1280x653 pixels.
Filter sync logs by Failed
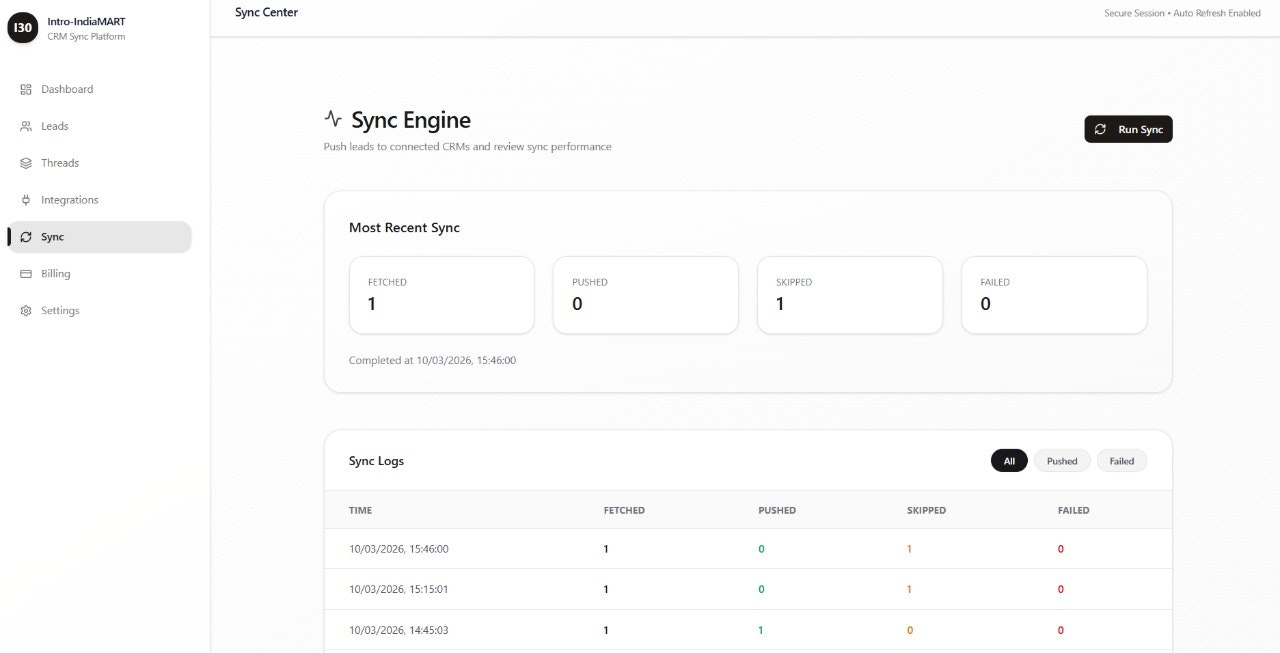(x=1122, y=461)
